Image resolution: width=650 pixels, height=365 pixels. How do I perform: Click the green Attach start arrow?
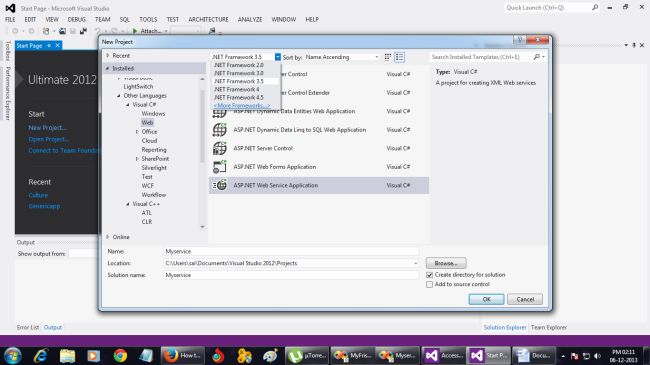(135, 31)
